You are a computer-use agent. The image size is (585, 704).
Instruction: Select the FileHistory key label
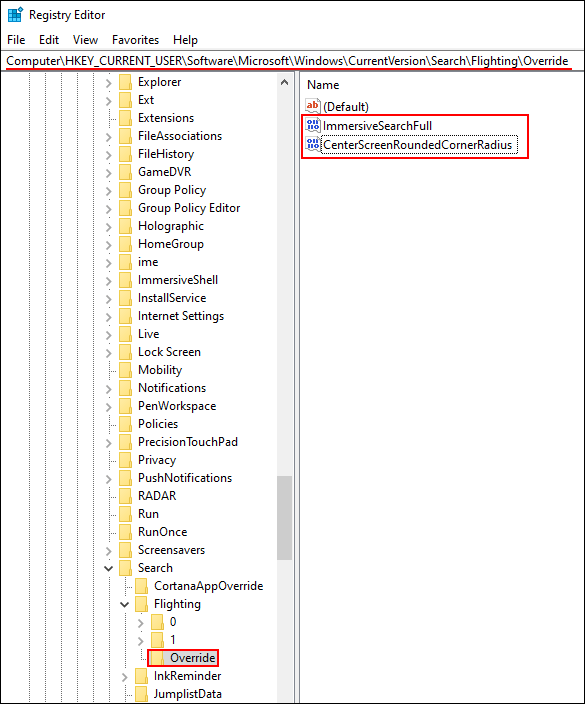point(166,154)
